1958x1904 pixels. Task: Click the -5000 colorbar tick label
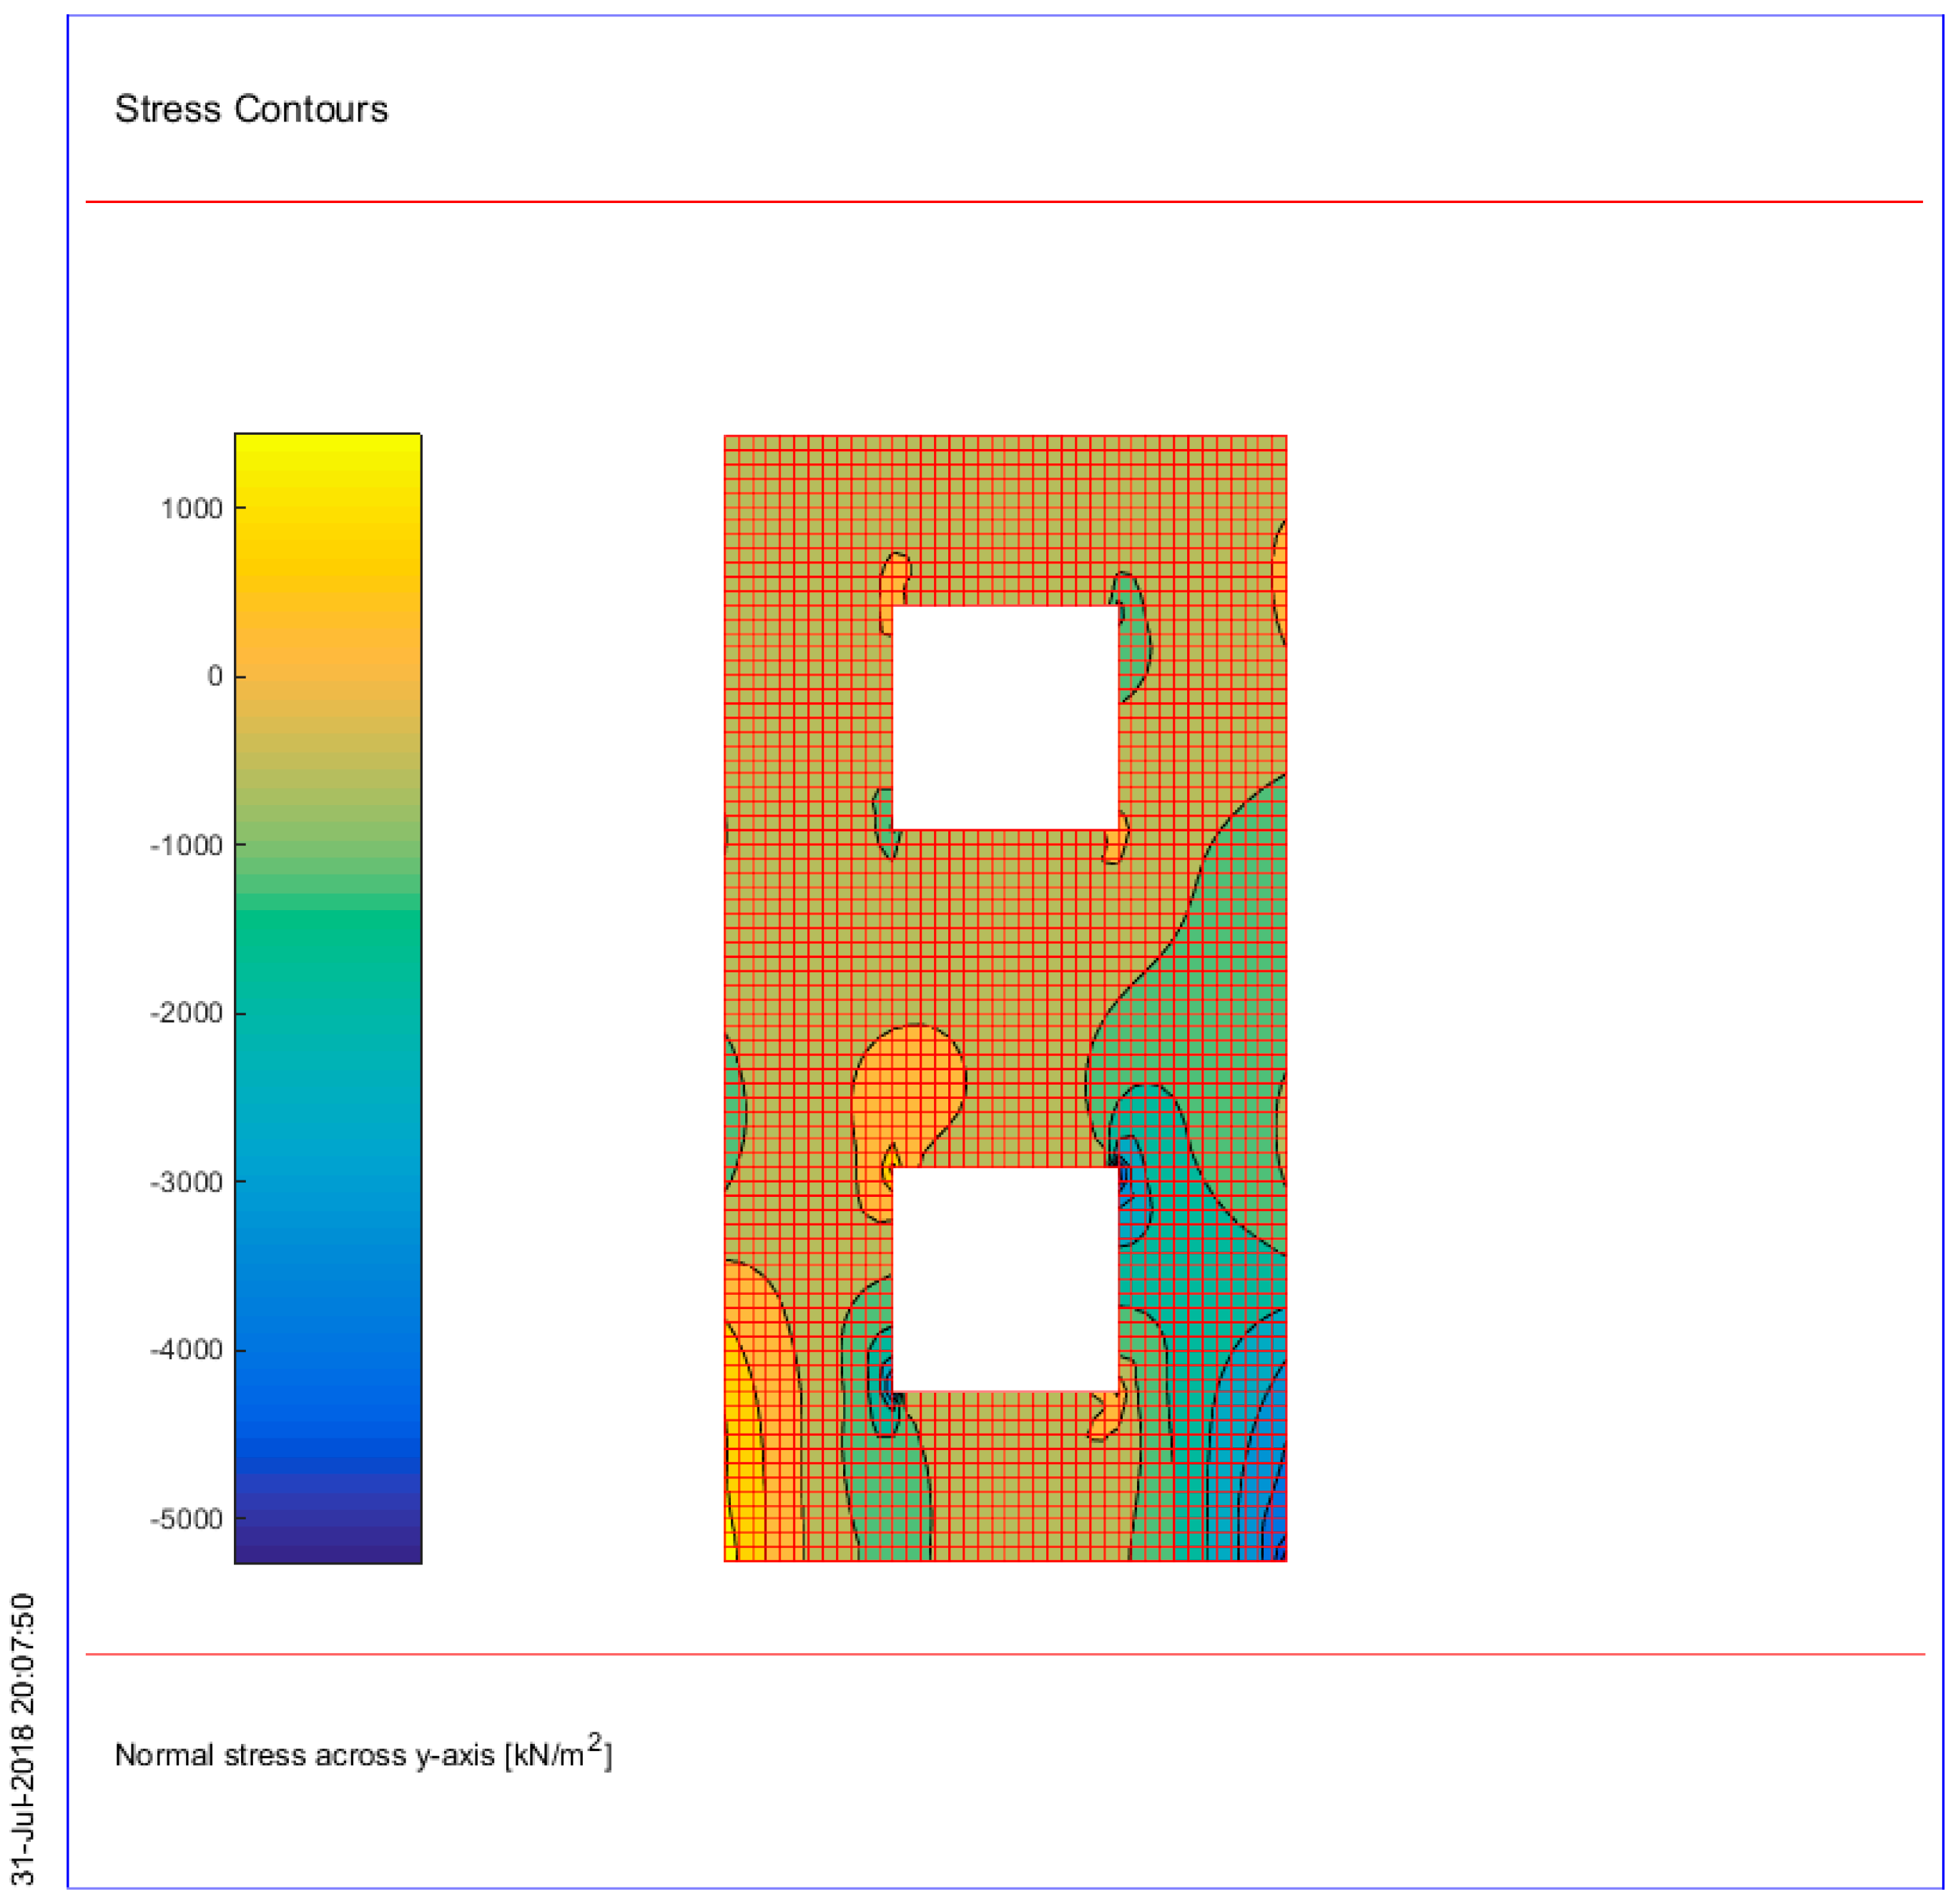(186, 1519)
